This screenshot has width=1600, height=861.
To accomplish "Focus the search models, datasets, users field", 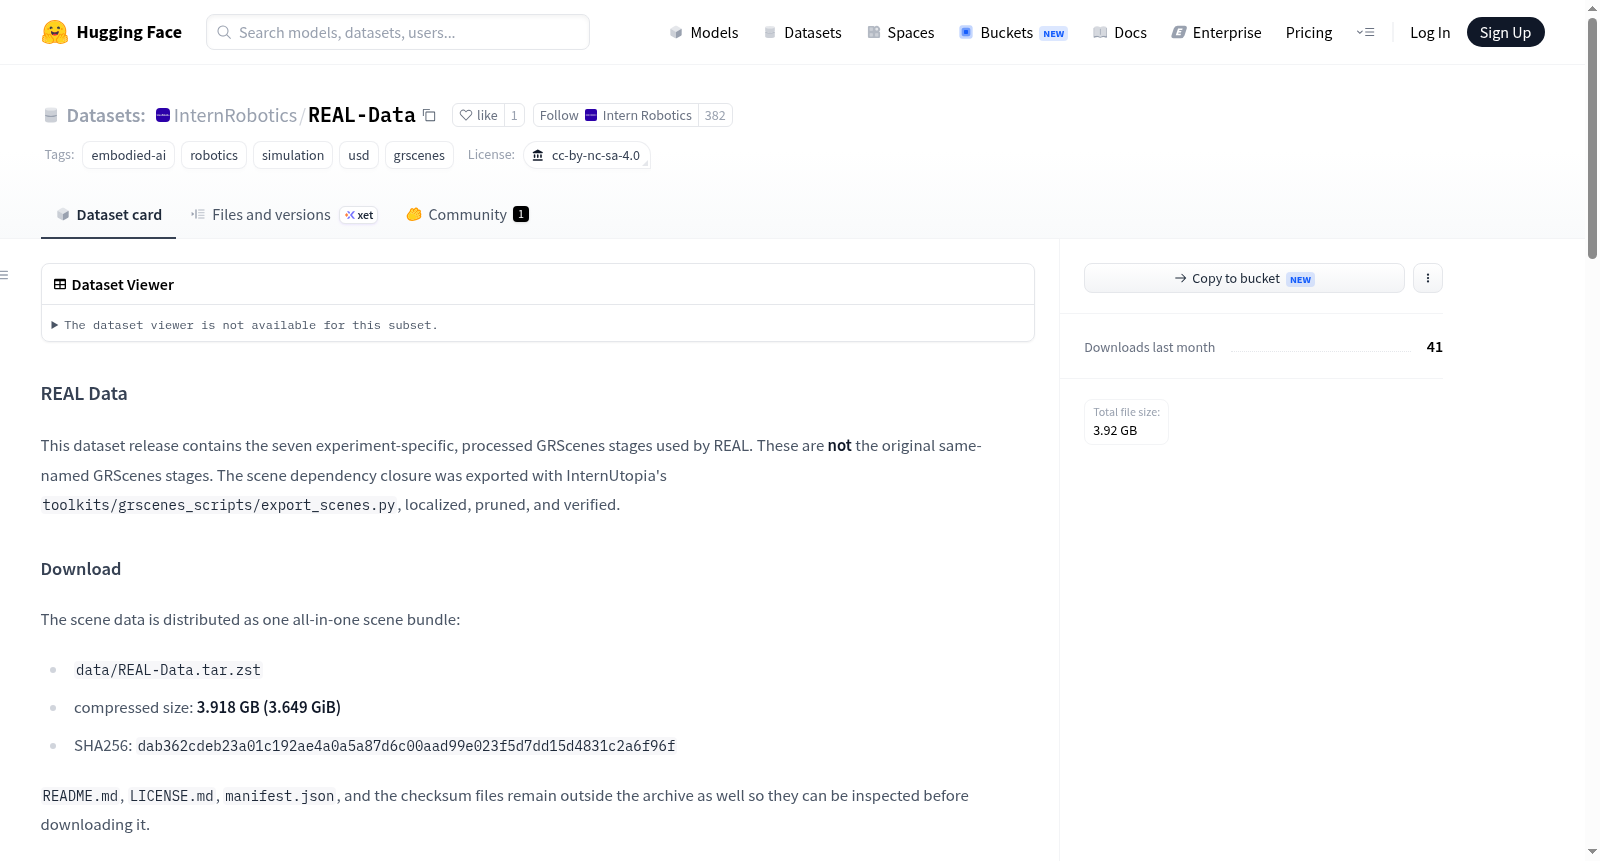I will pyautogui.click(x=398, y=32).
